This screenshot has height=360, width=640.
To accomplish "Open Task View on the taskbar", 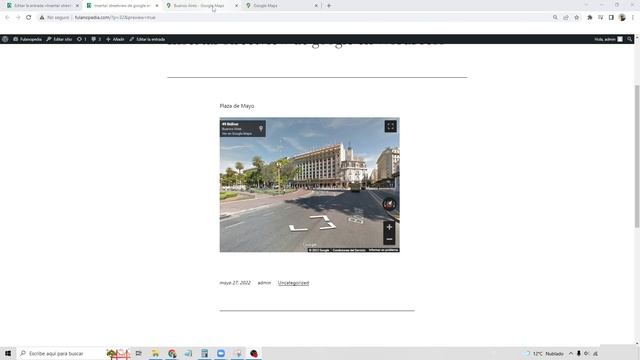I will (138, 353).
